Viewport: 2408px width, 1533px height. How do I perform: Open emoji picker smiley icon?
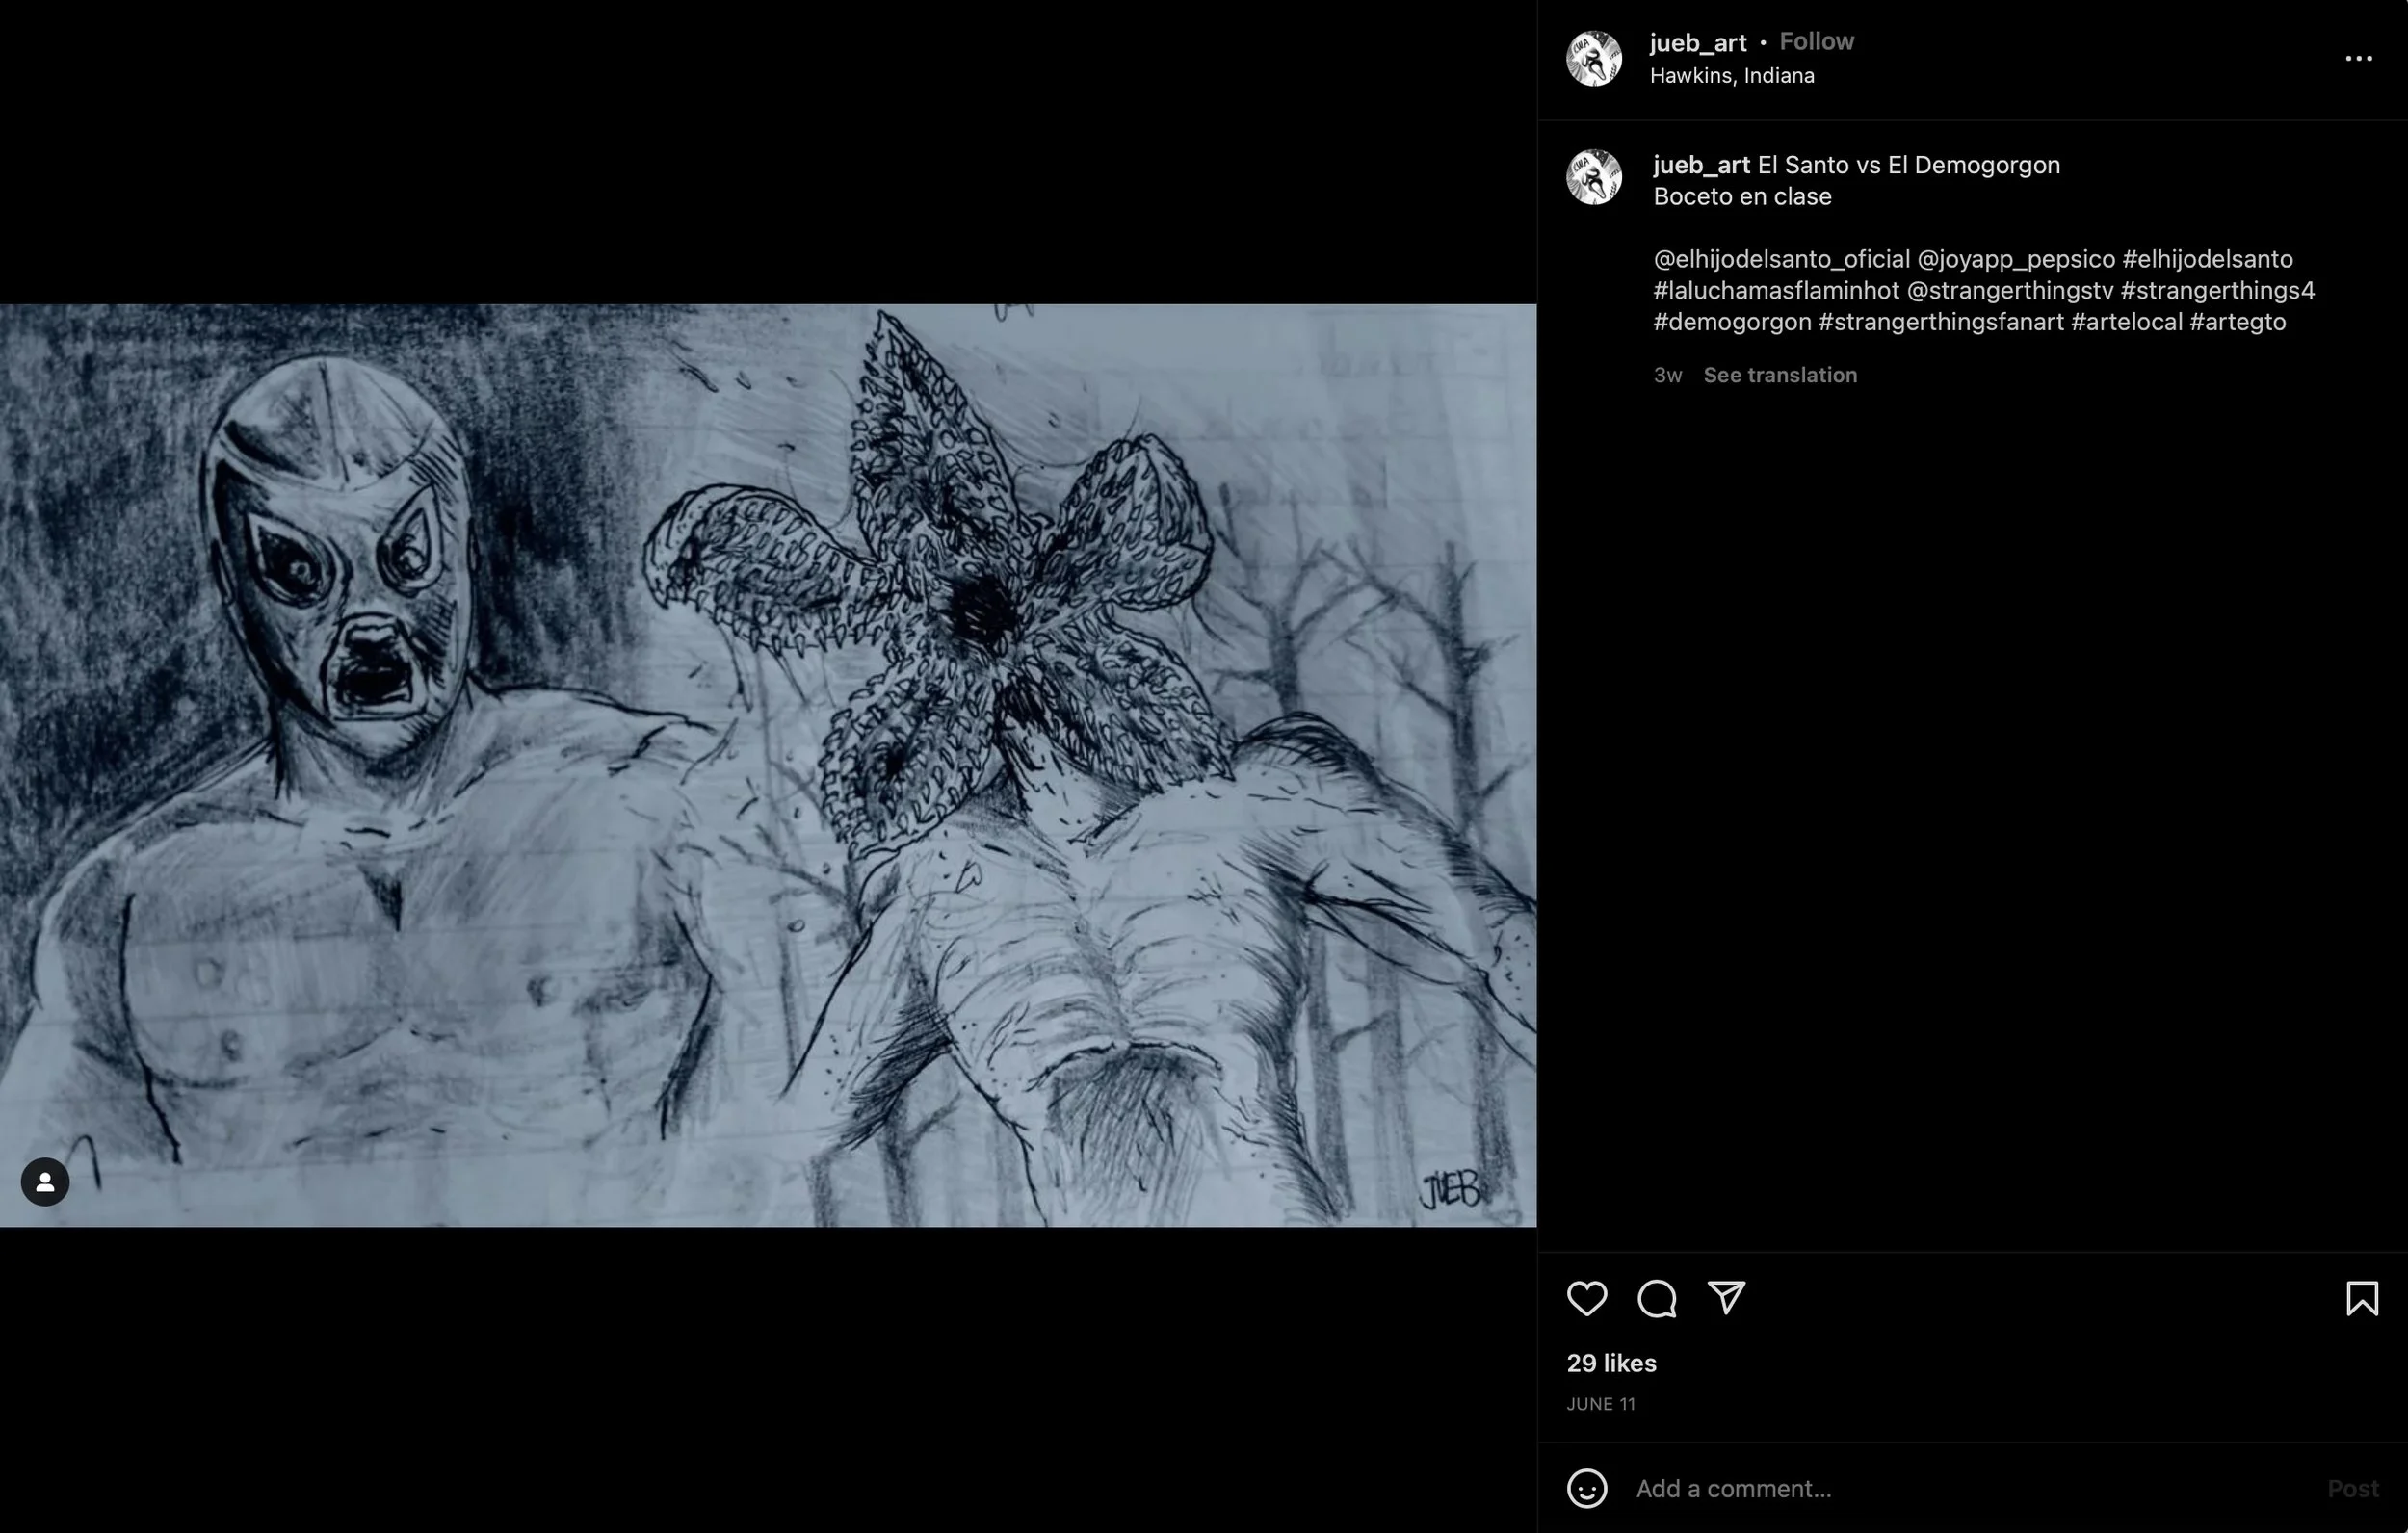pos(1586,1488)
